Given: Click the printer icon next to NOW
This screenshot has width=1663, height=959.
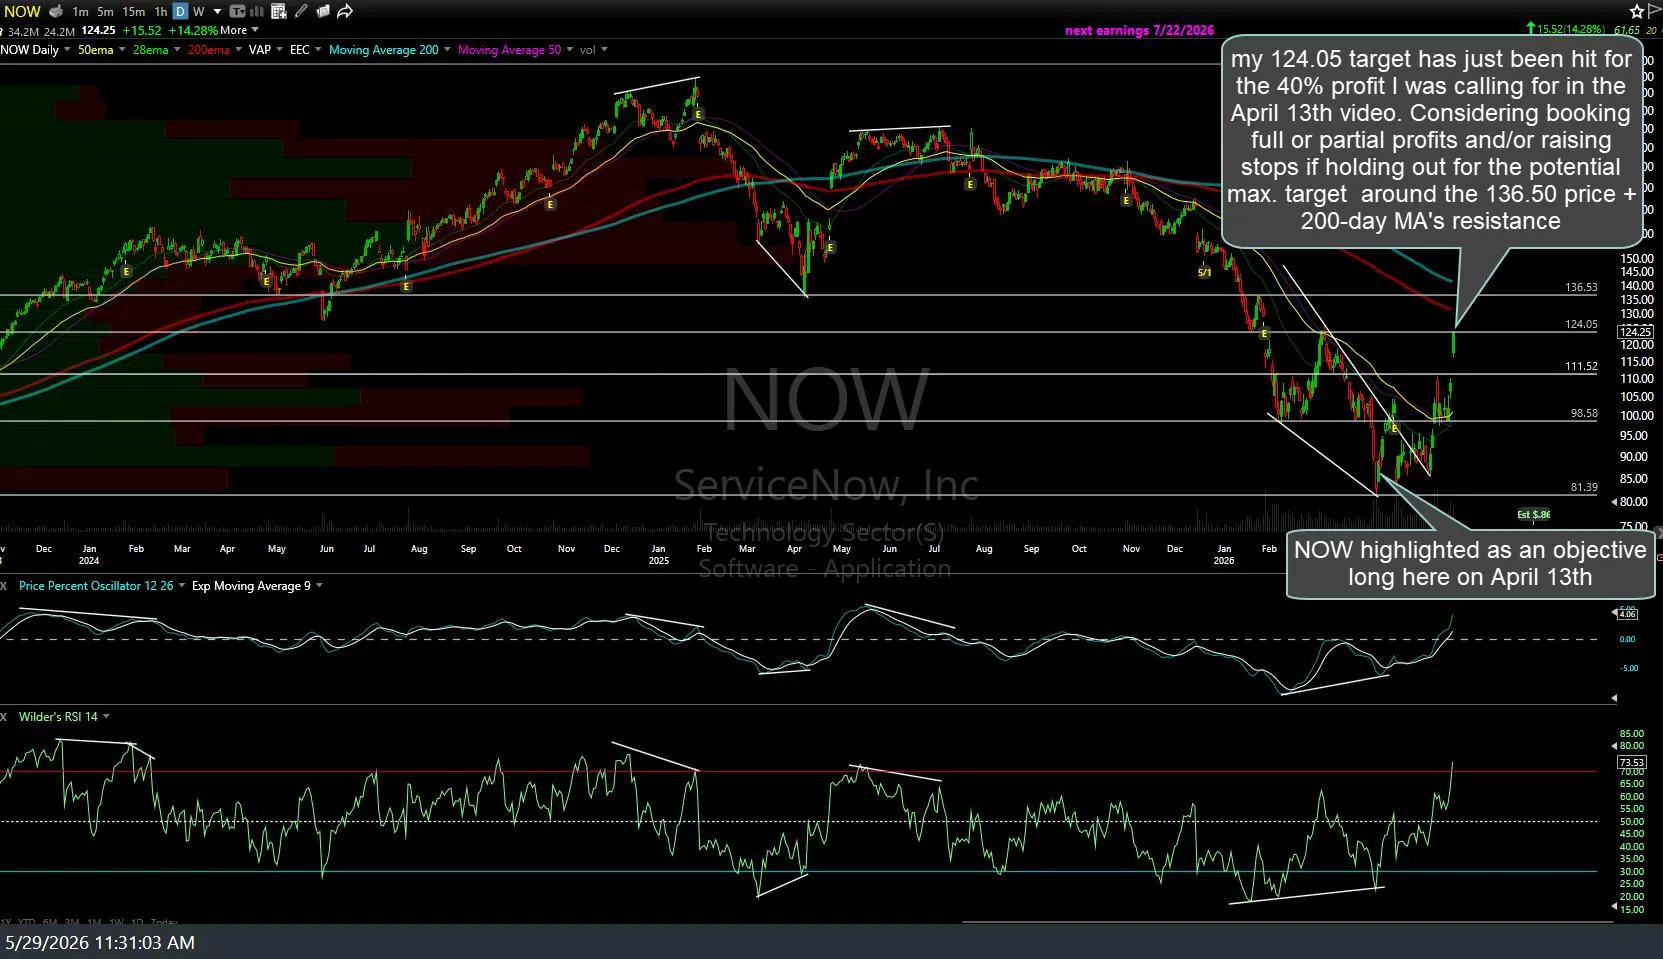Looking at the screenshot, I should 56,12.
